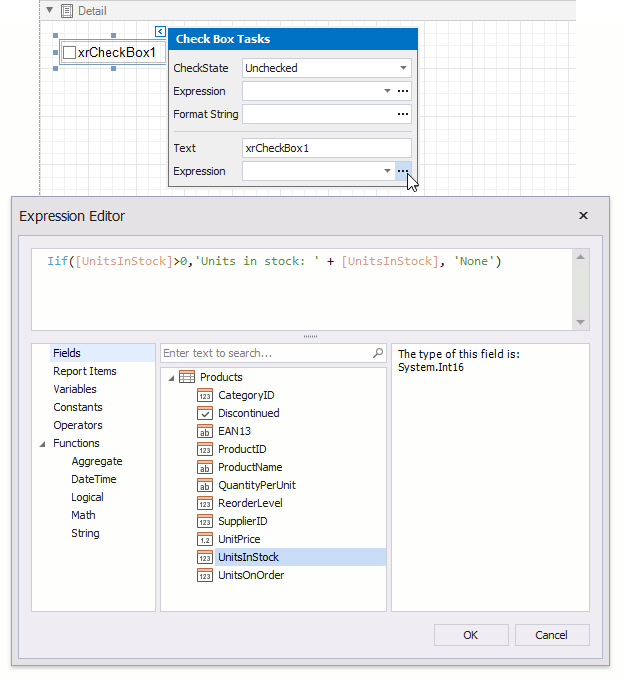Click the CategoryID numeric field icon

(205, 395)
